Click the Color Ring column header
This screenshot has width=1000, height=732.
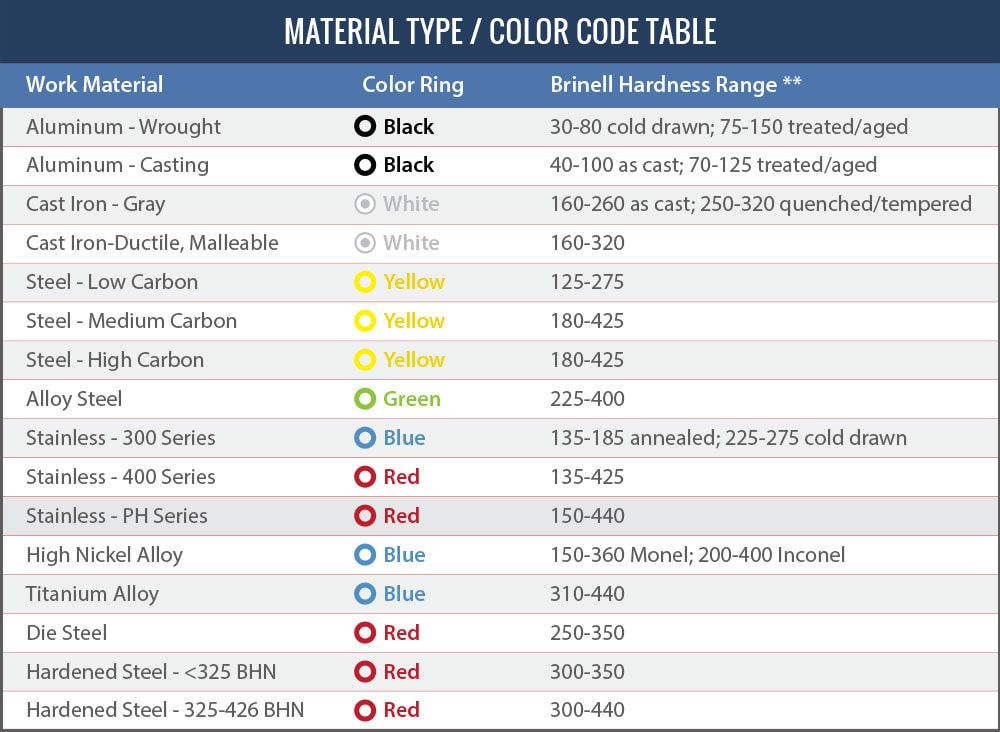413,85
